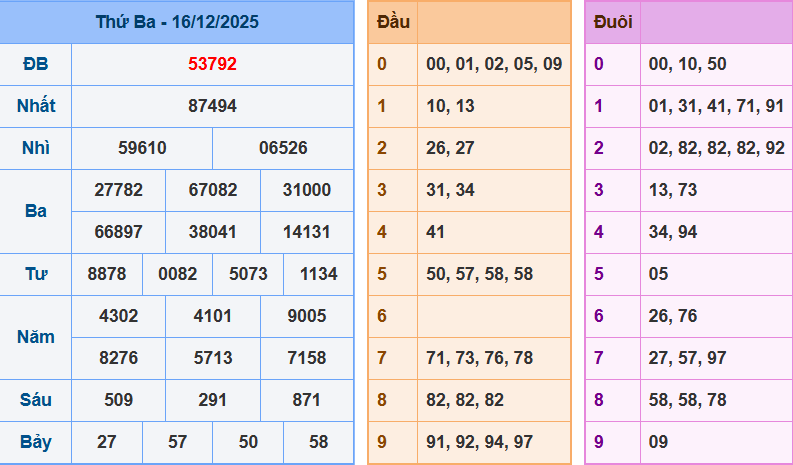Image resolution: width=793 pixels, height=465 pixels.
Task: Click the Đuôi column header
Action: coord(612,22)
